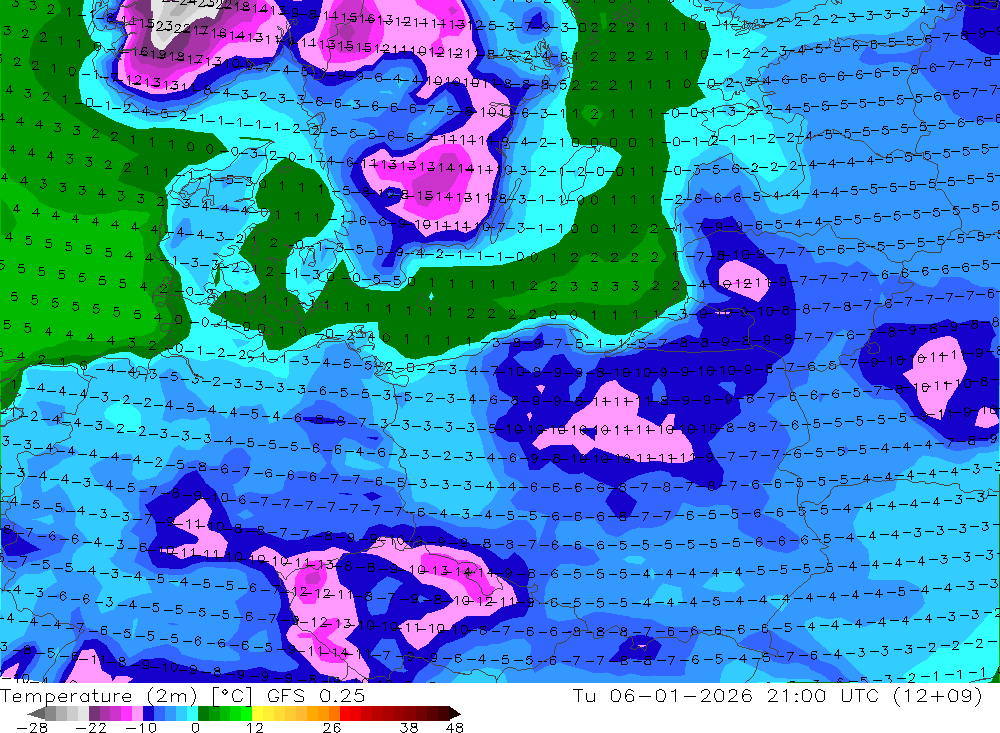Pick the dark navy blue swatch above -10
Screen dimensions: 1000x733
(148, 713)
